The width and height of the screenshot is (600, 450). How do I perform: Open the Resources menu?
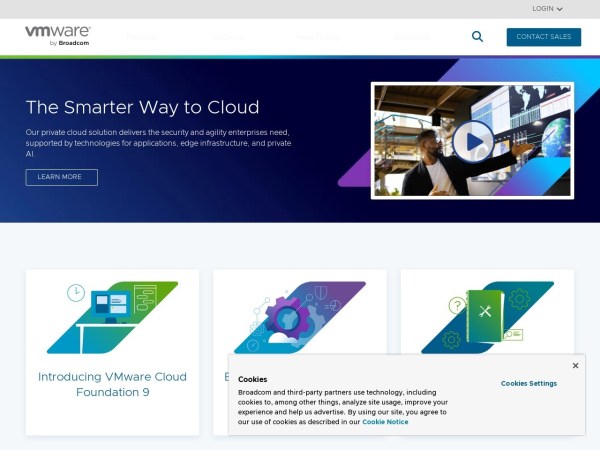point(411,37)
